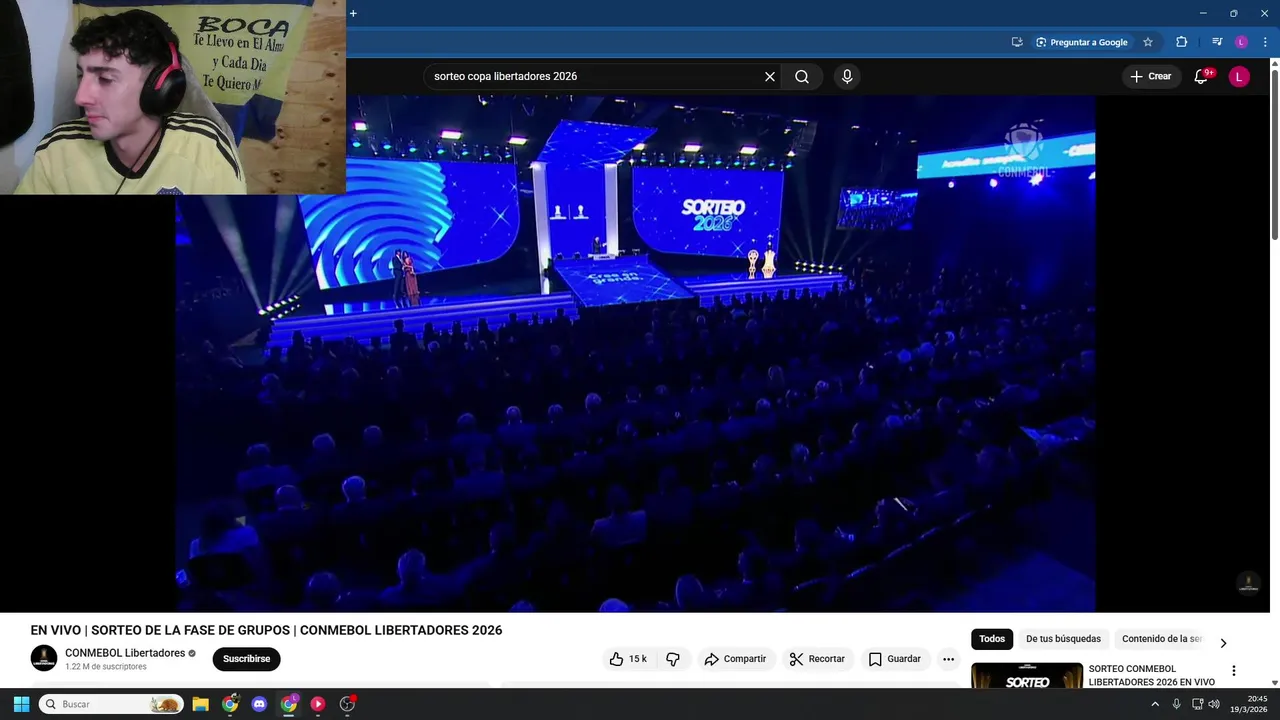1280x720 pixels.
Task: Like the video with thumbs up
Action: click(x=628, y=659)
